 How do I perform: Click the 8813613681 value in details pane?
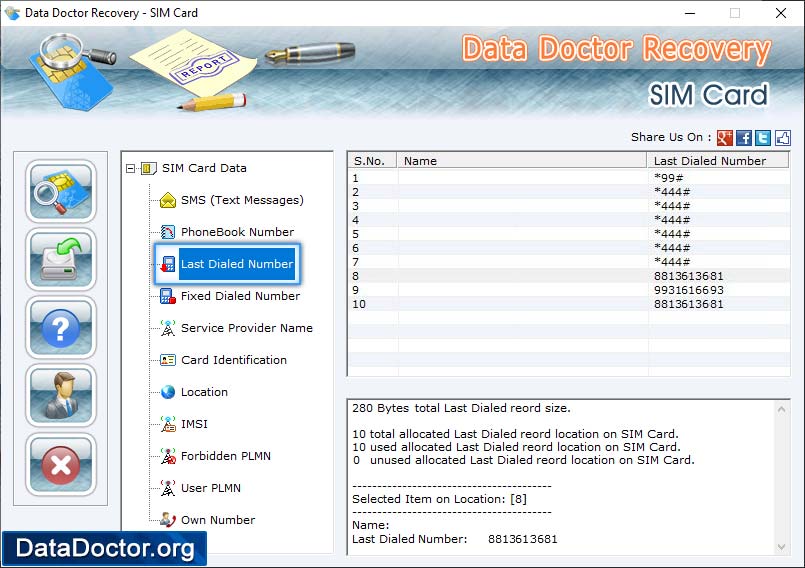click(x=523, y=539)
